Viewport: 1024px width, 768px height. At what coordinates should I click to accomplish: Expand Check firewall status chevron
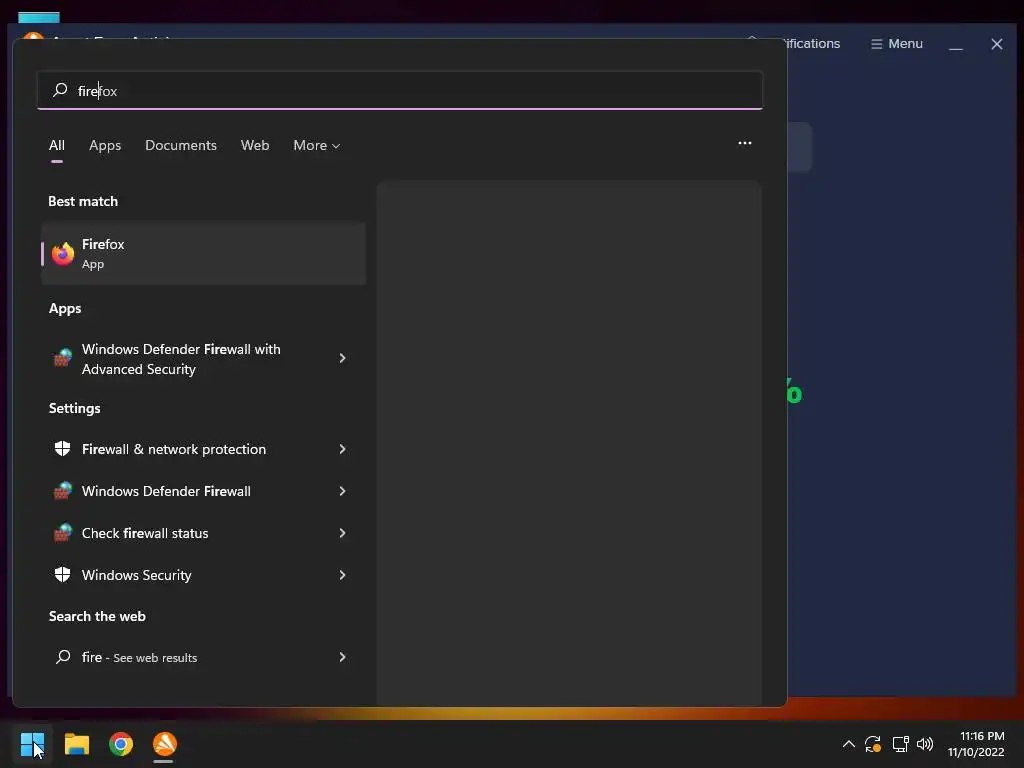342,533
